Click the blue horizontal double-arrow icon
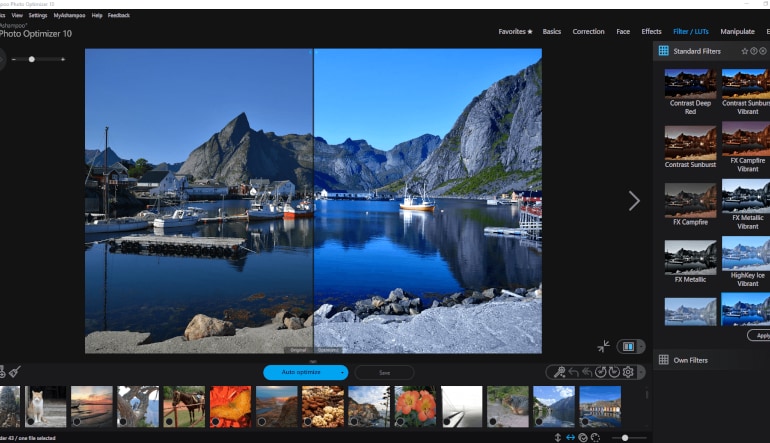The image size is (770, 443). [570, 437]
